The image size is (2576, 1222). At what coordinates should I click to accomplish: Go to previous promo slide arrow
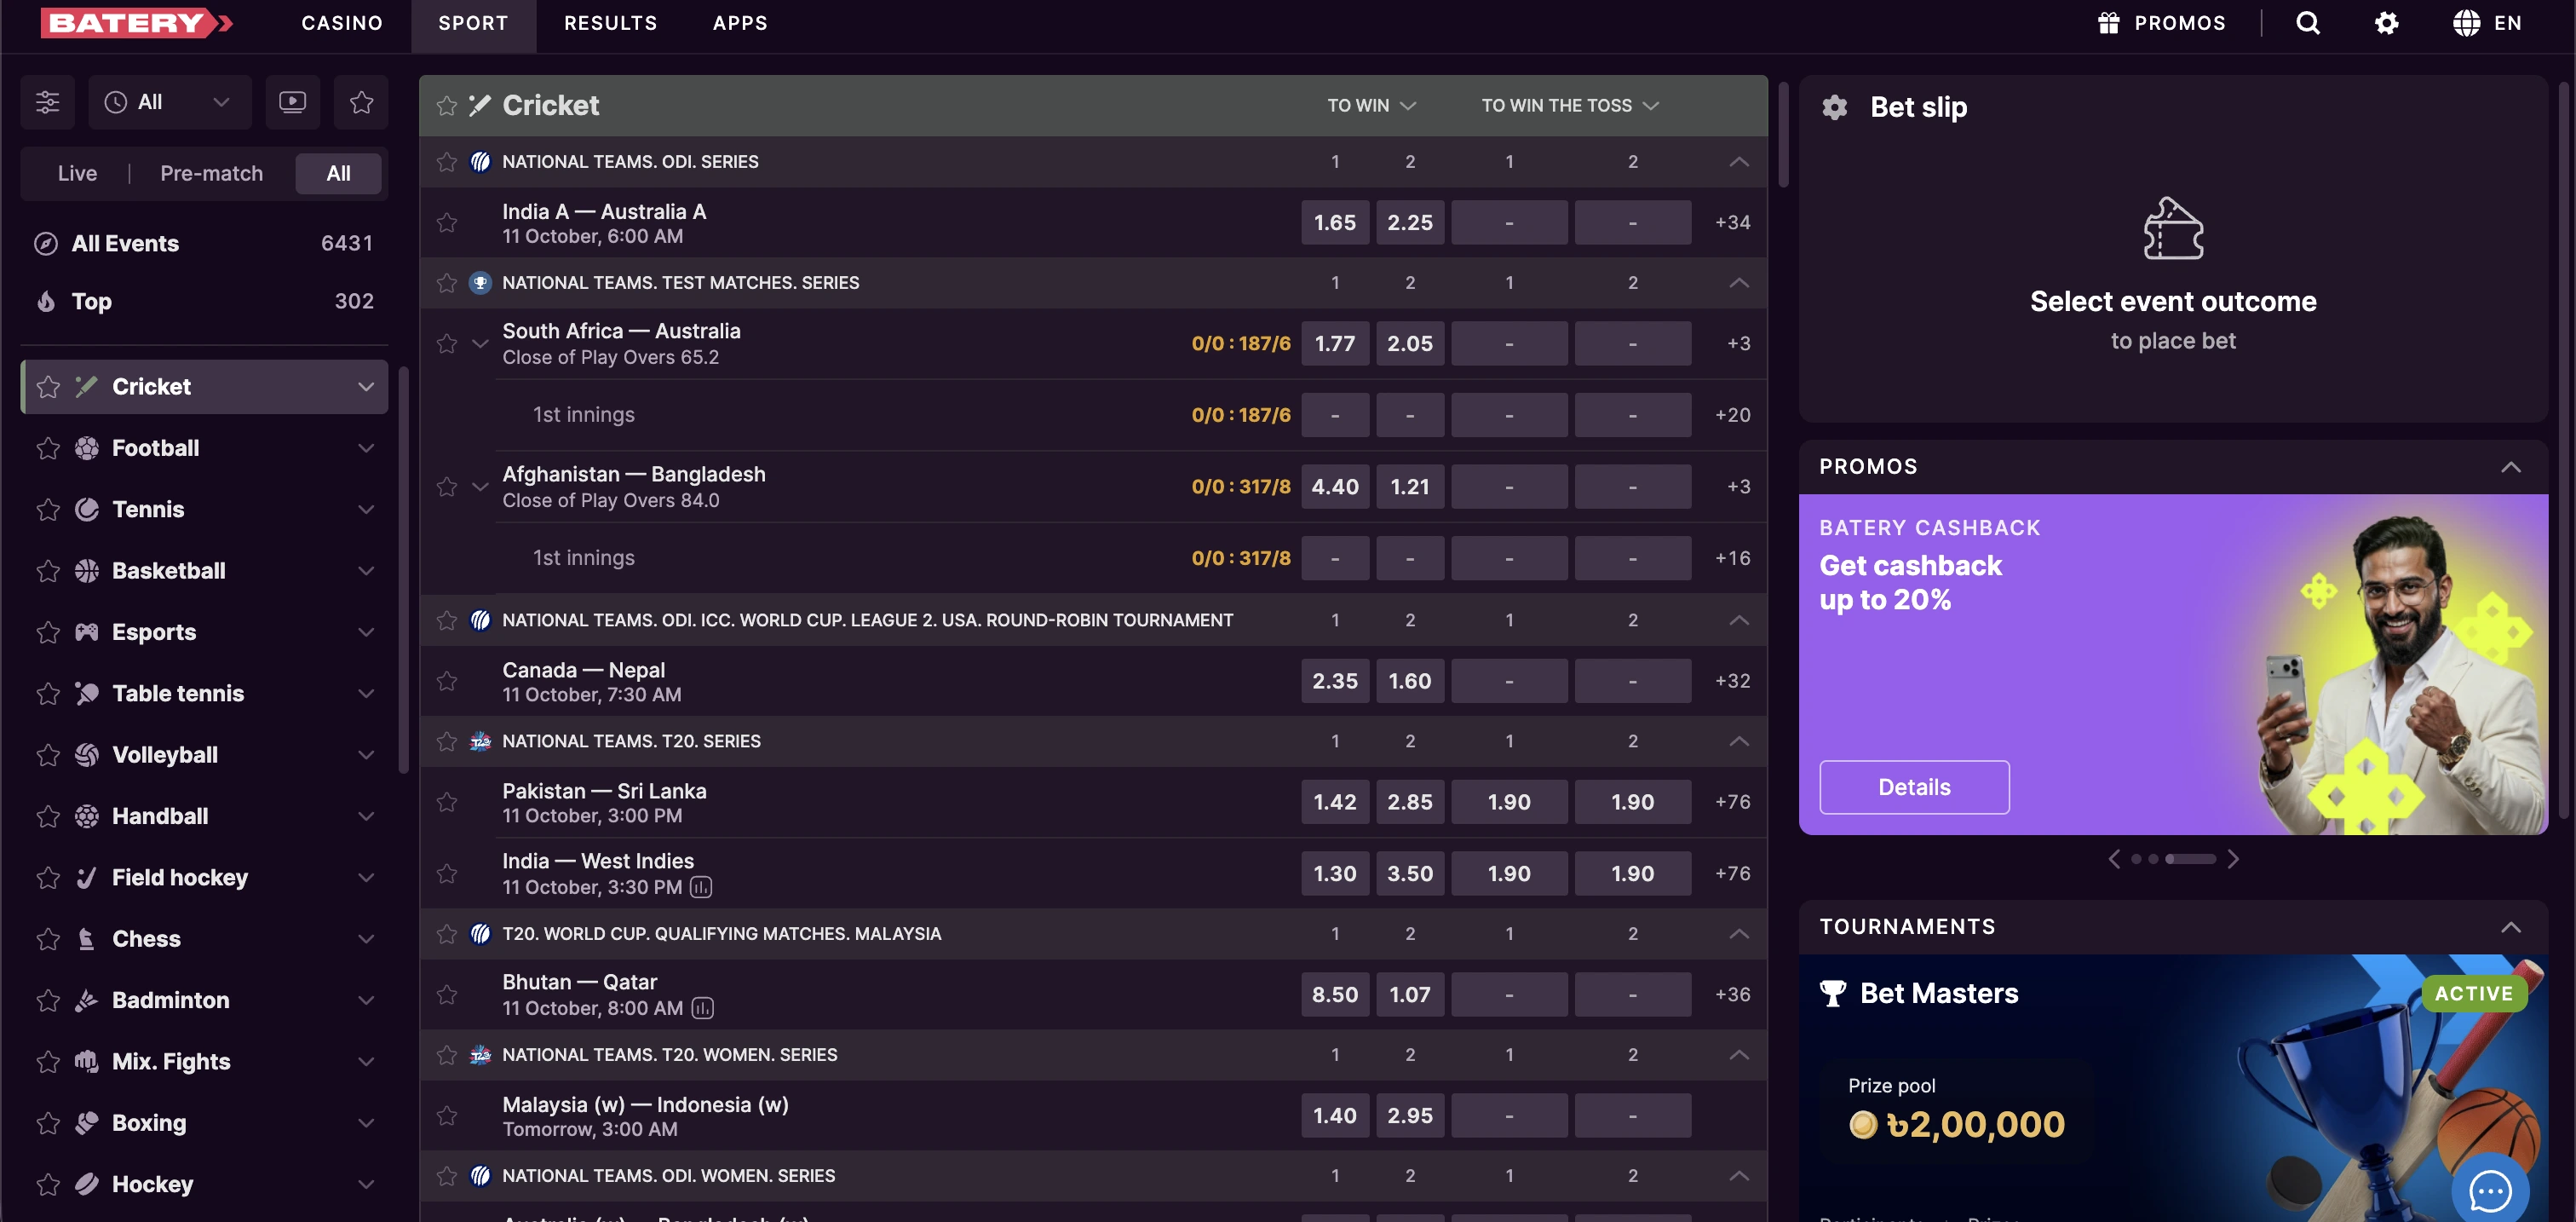tap(2114, 859)
